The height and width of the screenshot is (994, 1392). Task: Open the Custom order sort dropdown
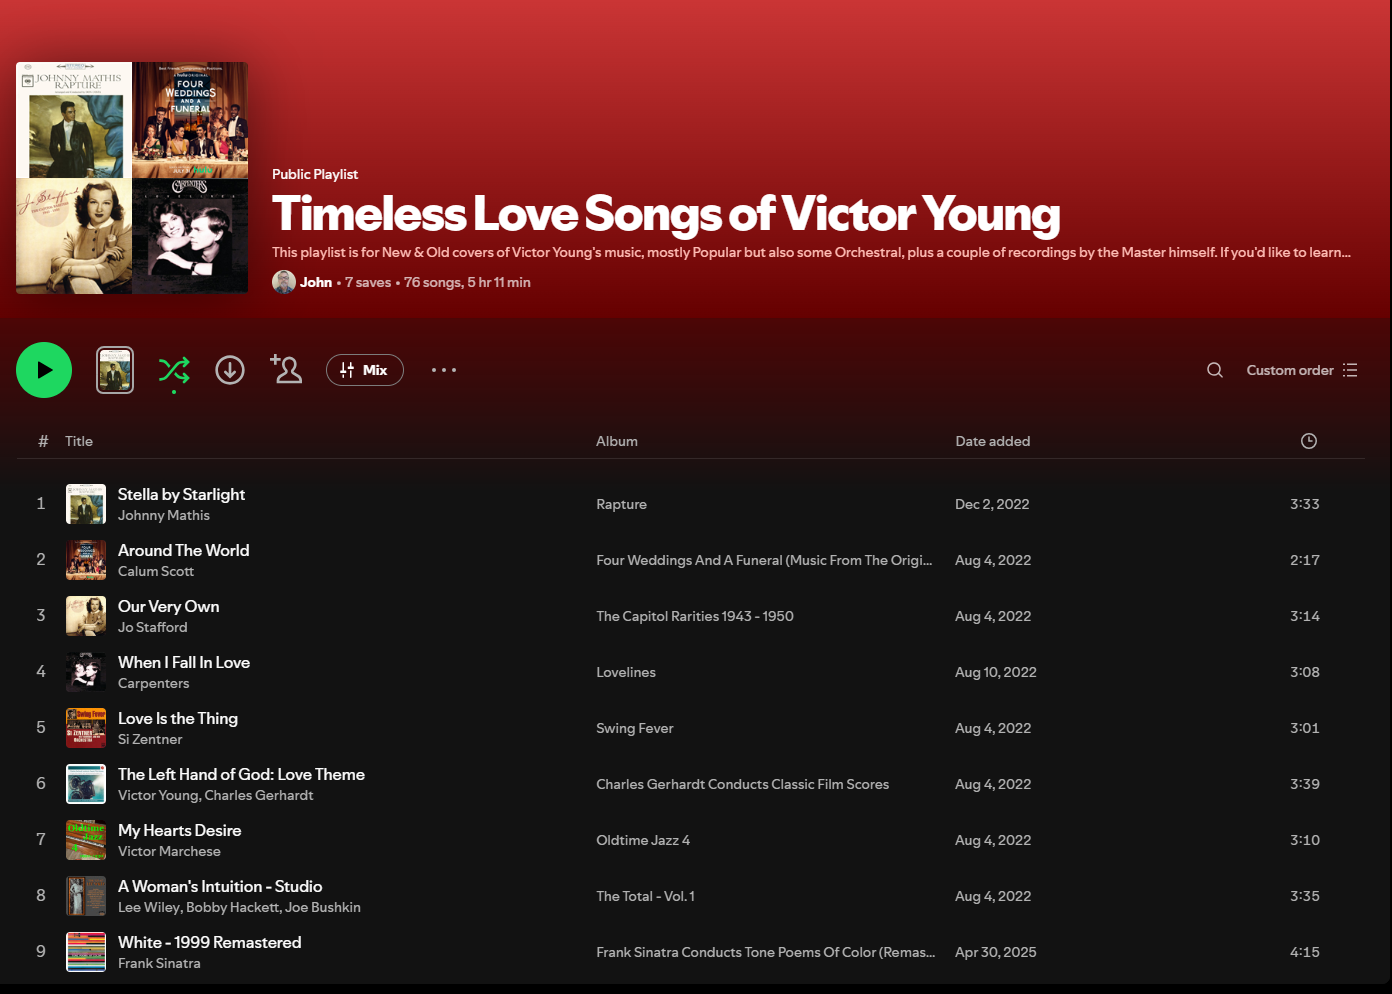[x=1301, y=370]
